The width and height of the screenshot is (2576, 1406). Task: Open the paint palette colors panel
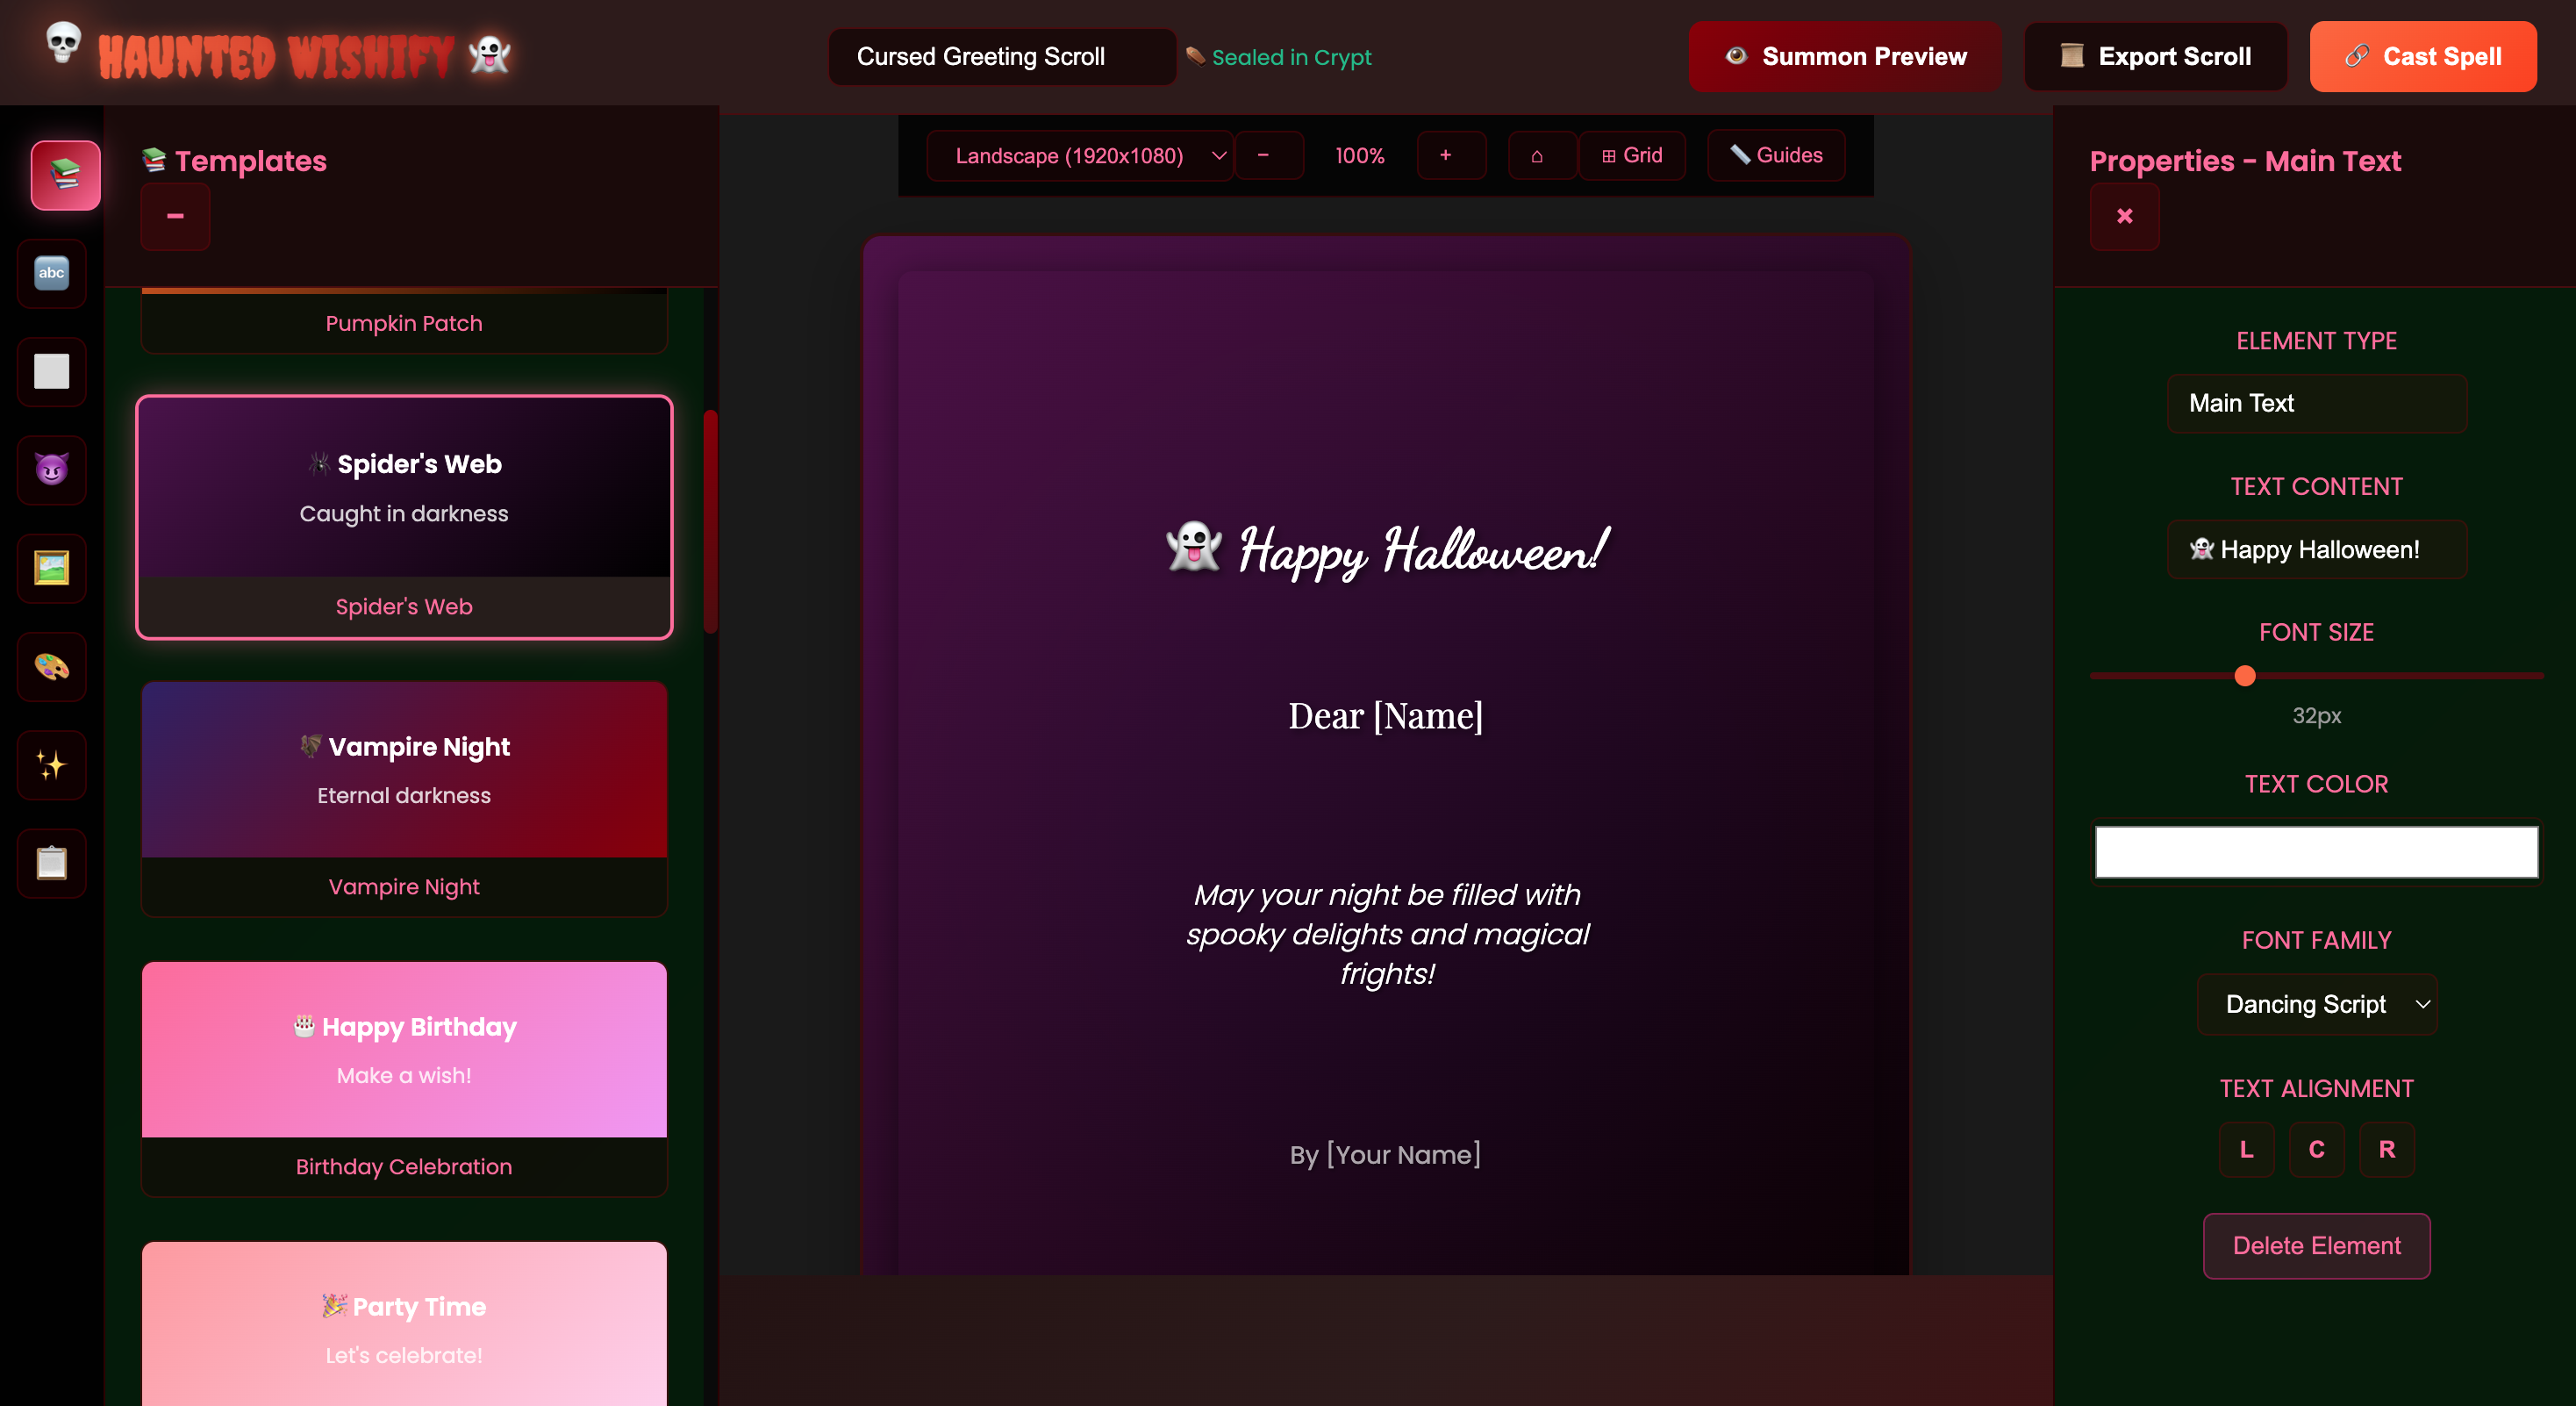click(52, 666)
